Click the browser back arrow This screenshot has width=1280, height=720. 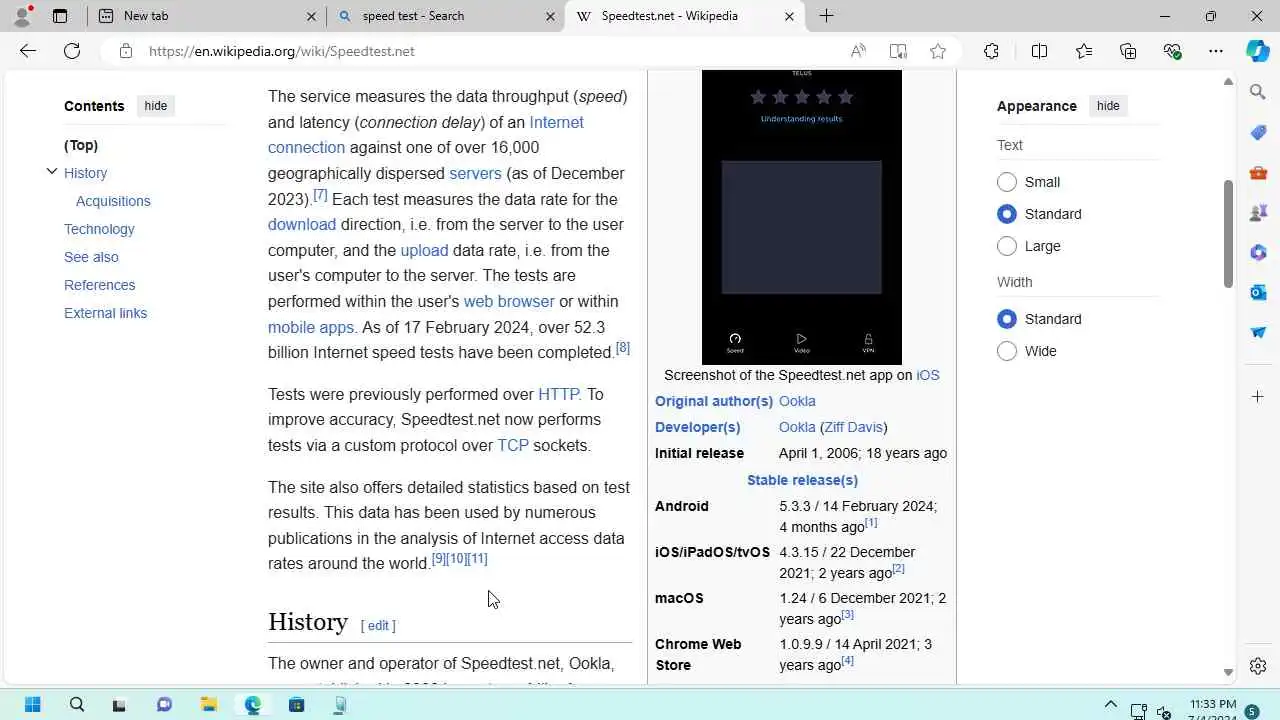point(28,51)
